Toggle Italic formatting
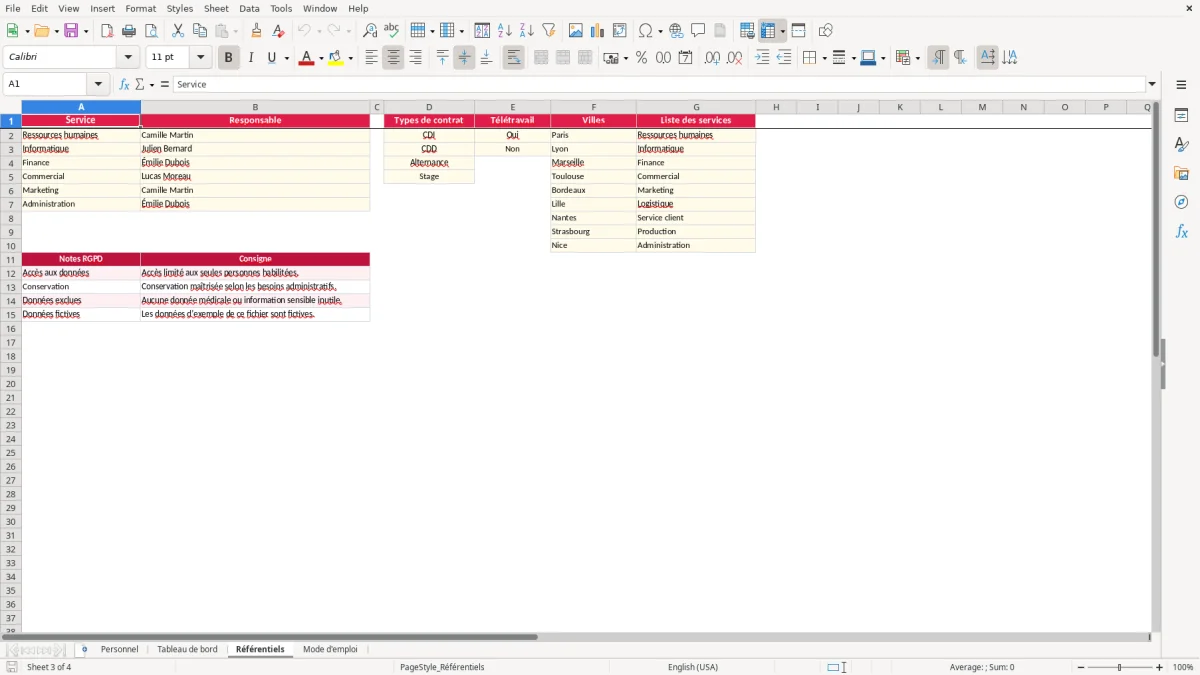1200x675 pixels. pyautogui.click(x=250, y=58)
